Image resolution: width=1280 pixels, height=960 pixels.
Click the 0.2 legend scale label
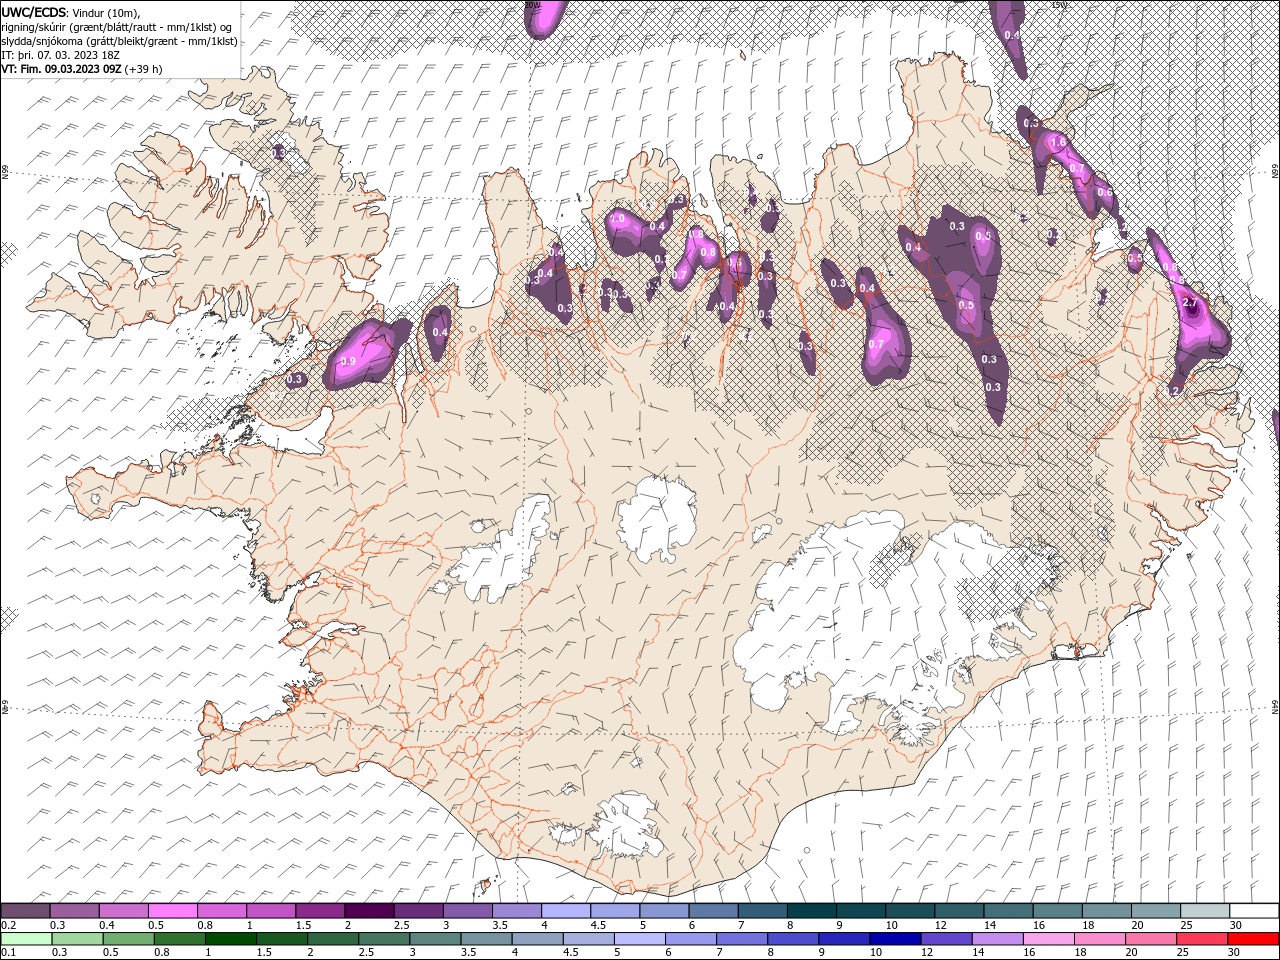[x=7, y=925]
